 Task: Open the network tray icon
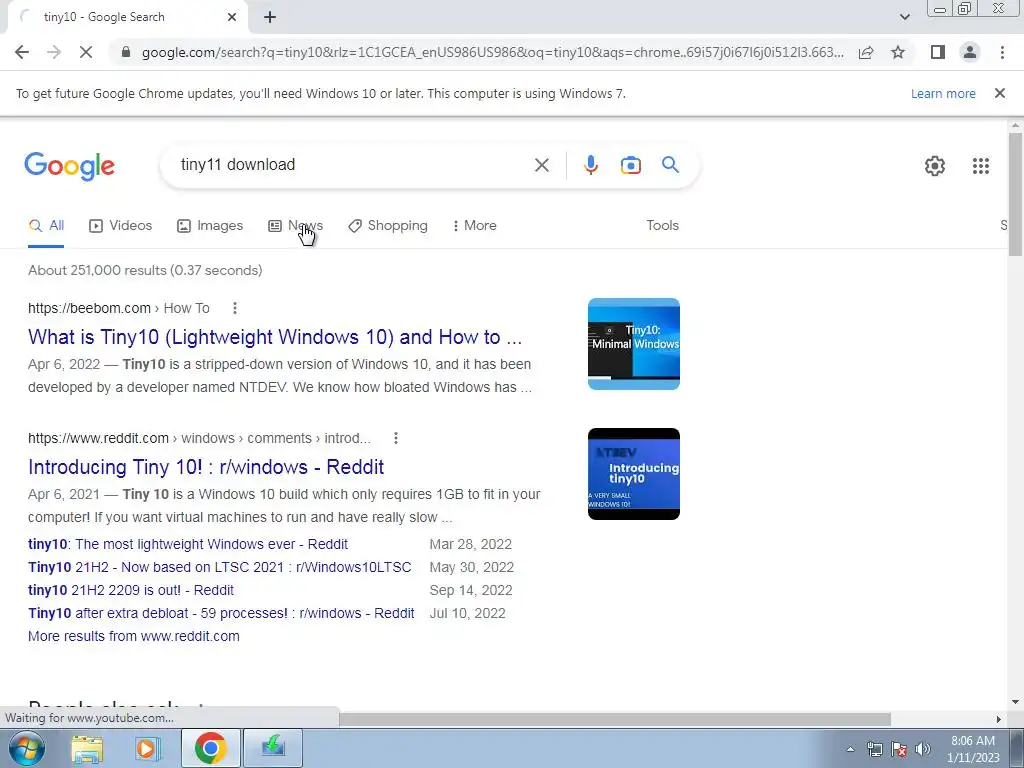874,750
